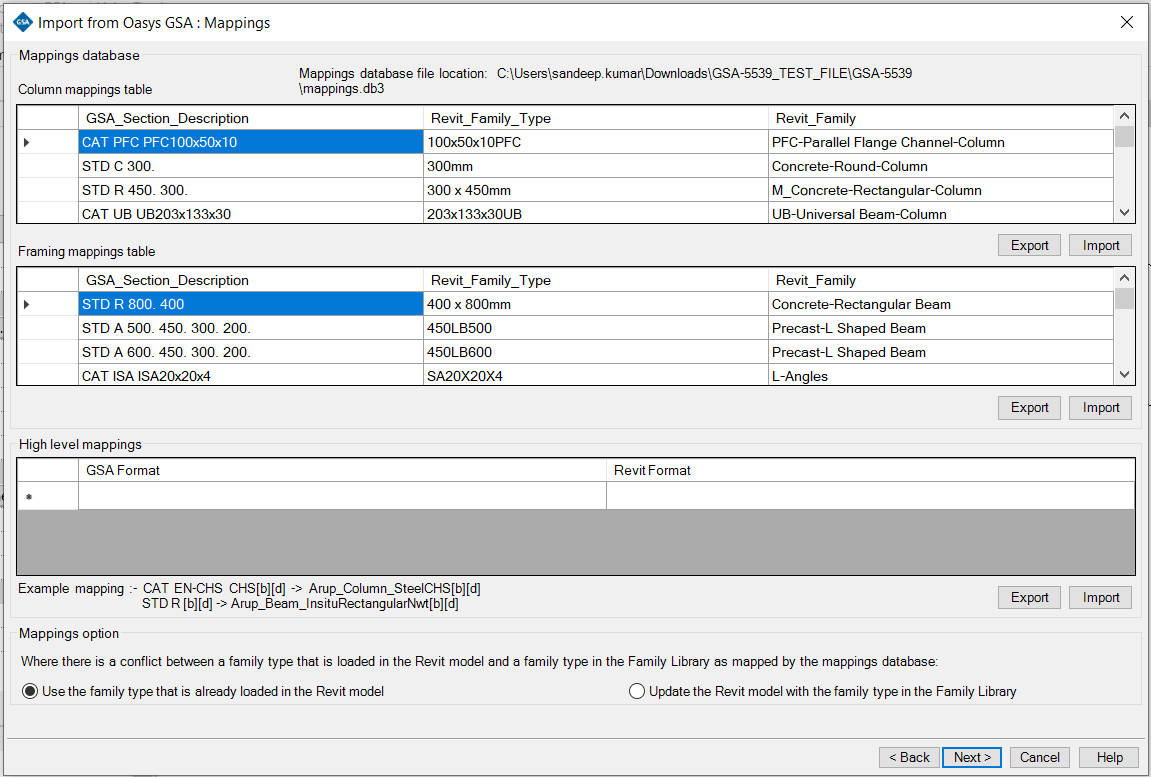Viewport: 1151px width, 778px height.
Task: Open the Help dialog
Action: 1108,757
